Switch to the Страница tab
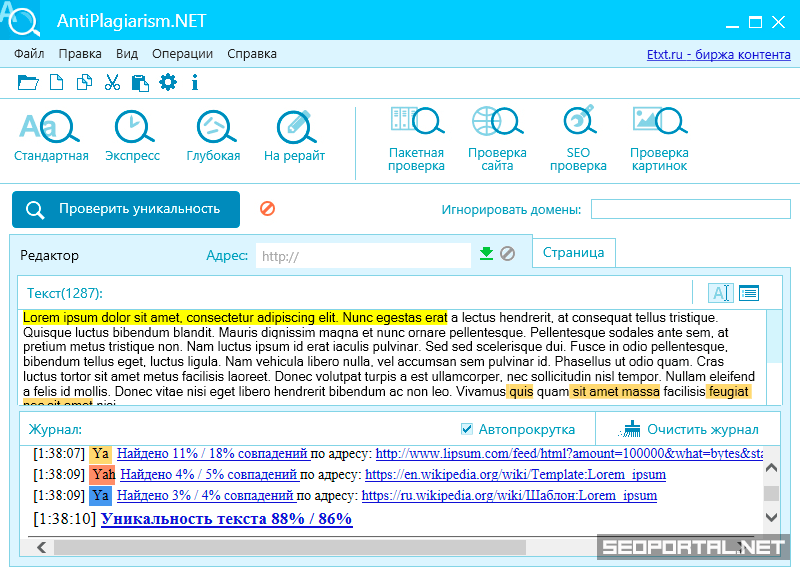The image size is (800, 570). (573, 253)
